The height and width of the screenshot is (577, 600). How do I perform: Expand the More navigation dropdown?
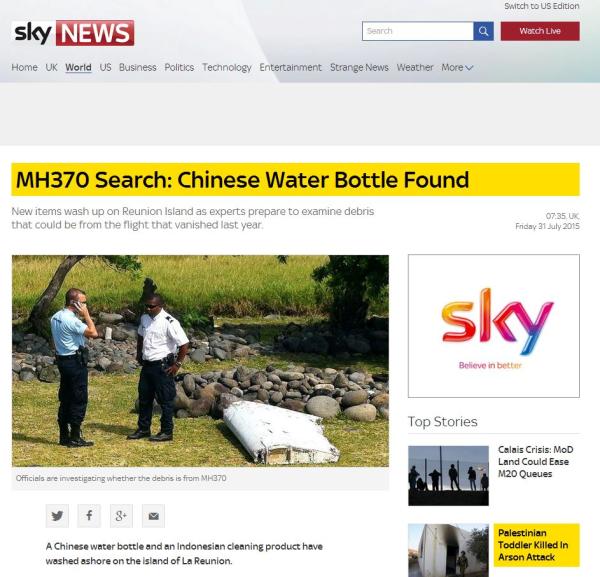click(x=457, y=67)
